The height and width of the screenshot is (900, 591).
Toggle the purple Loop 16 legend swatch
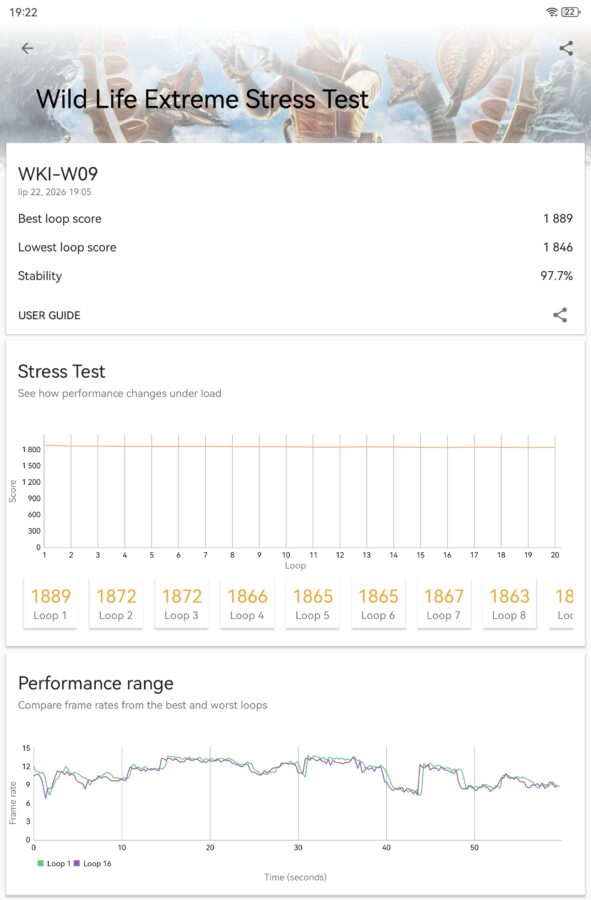point(77,863)
